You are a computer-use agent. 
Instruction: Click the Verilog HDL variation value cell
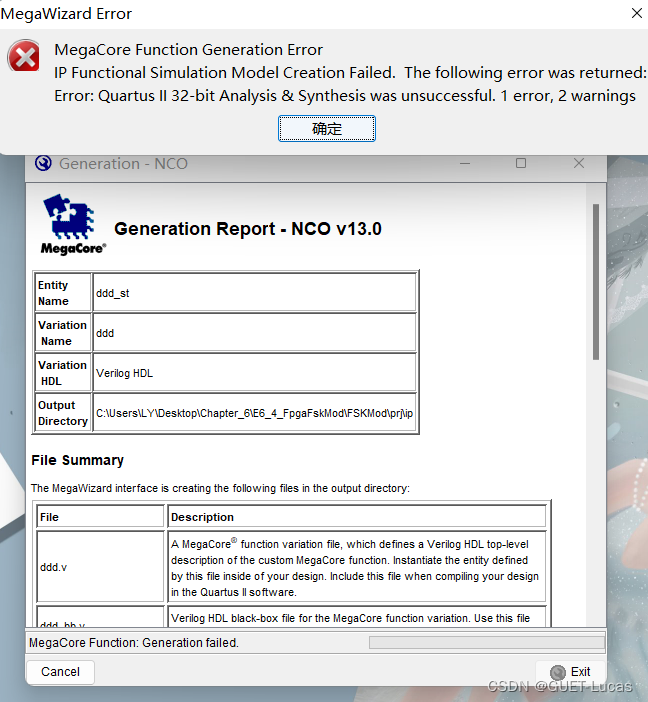coord(255,373)
